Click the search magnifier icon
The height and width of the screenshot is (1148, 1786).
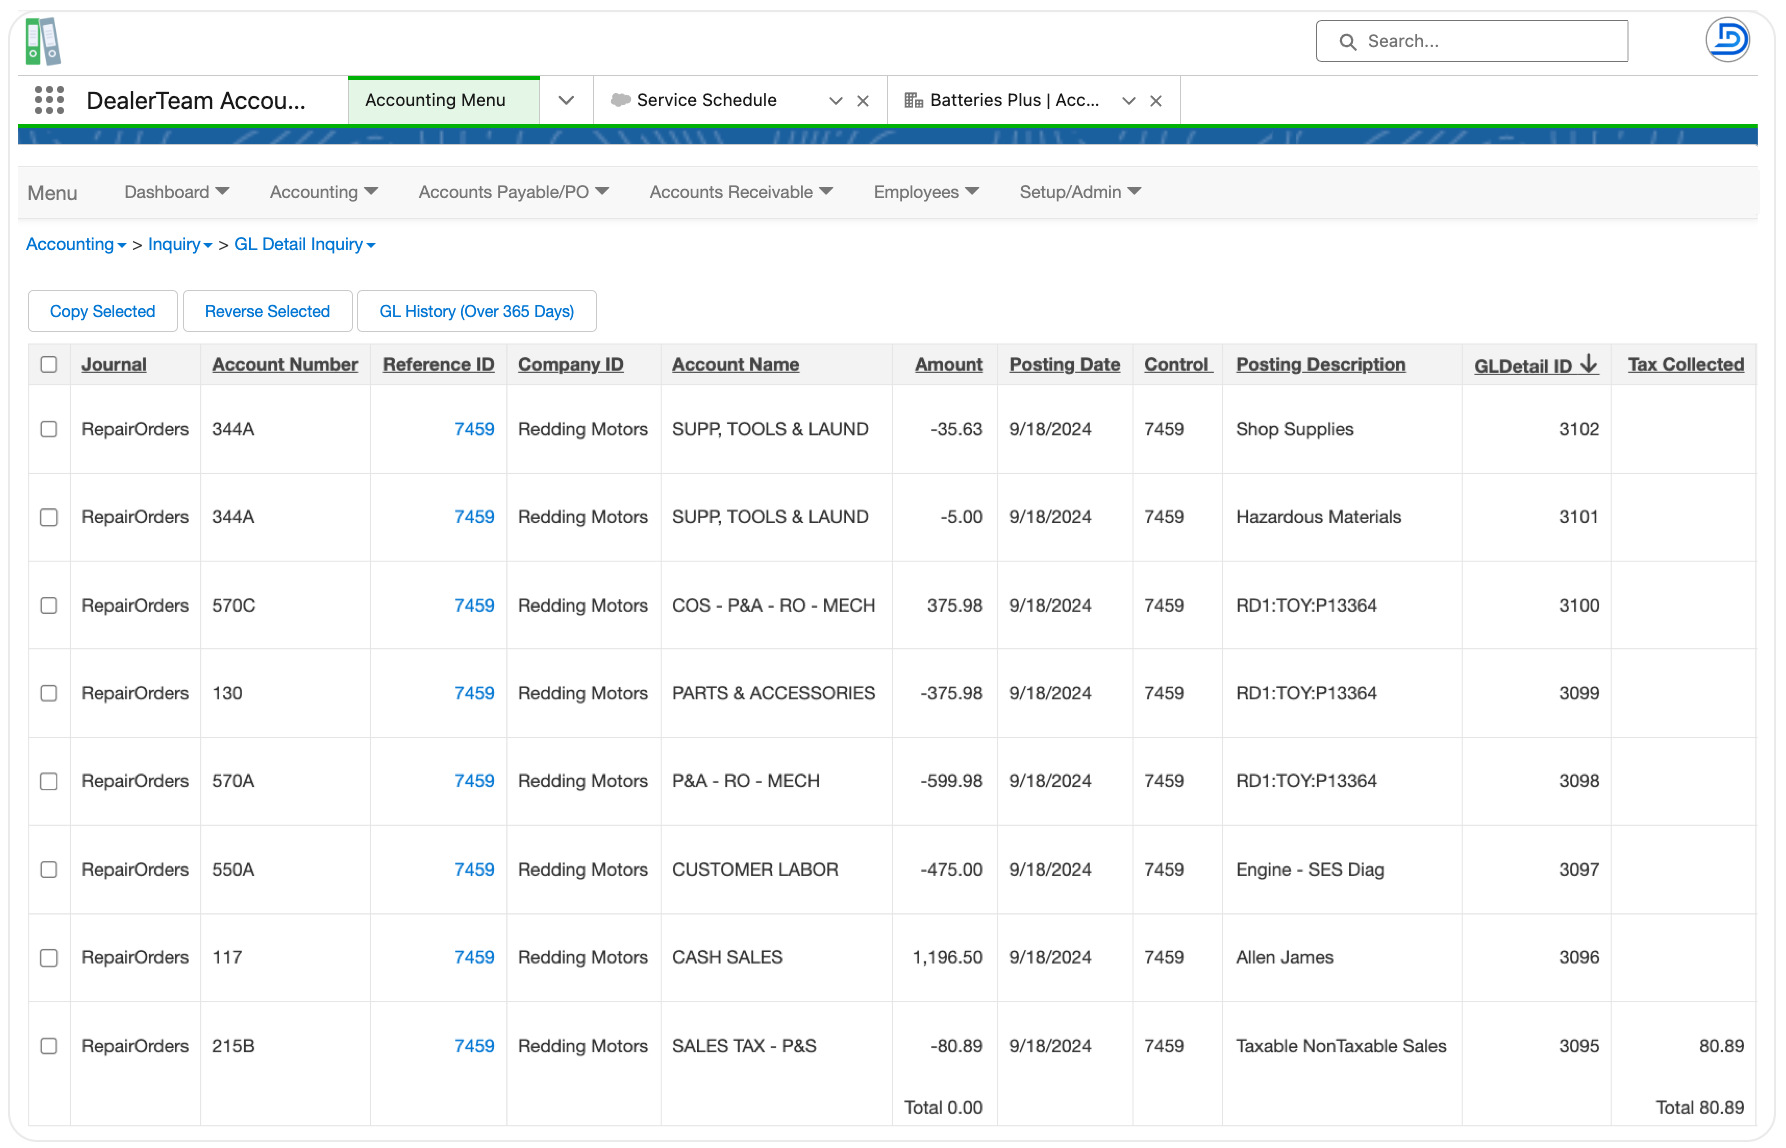click(x=1348, y=42)
